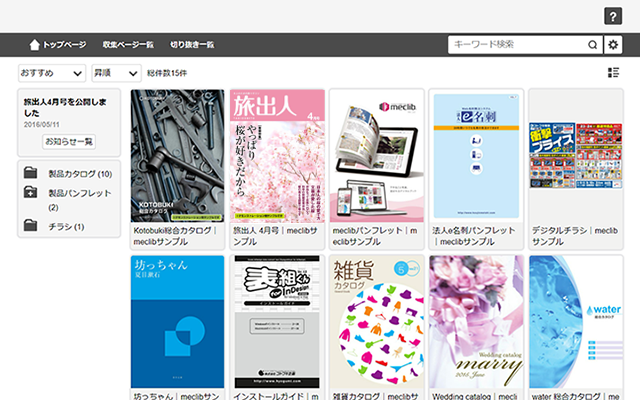The width and height of the screenshot is (640, 400).
Task: Open the 昇順 order dropdown
Action: point(116,73)
